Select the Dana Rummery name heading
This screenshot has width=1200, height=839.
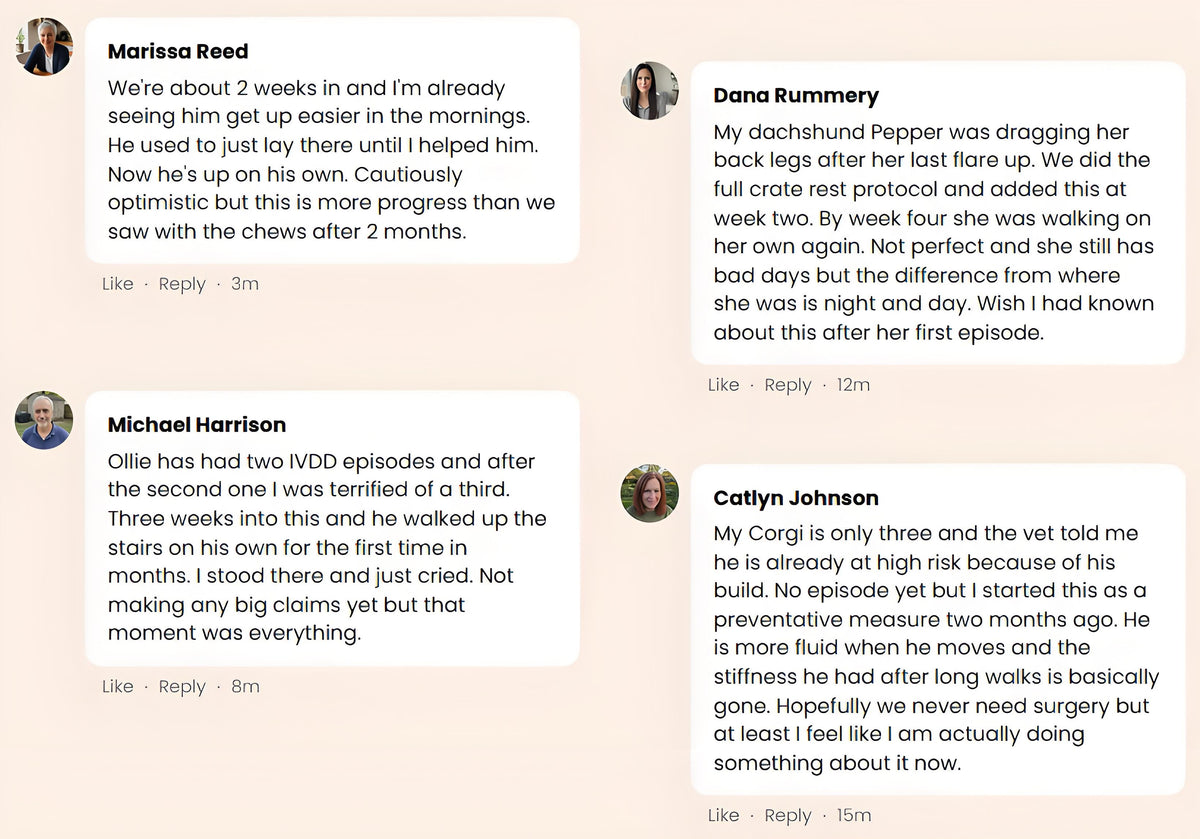tap(796, 96)
